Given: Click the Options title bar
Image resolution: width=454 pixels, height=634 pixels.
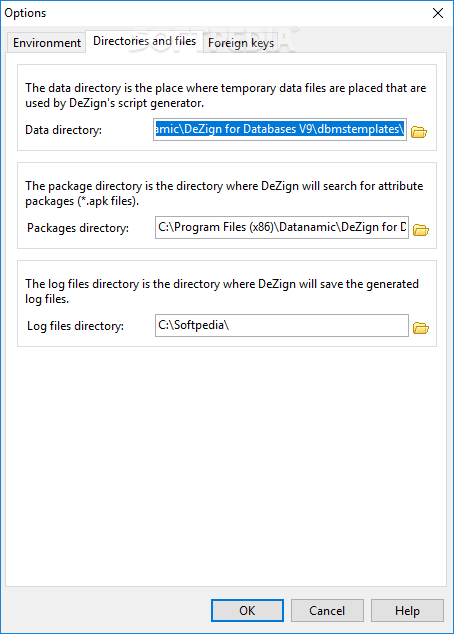Looking at the screenshot, I should [214, 13].
